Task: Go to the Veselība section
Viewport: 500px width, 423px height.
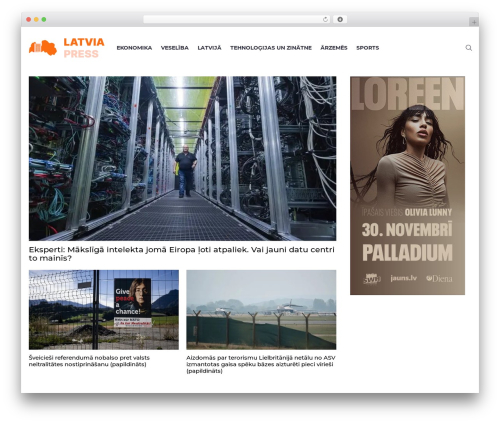Action: 175,48
